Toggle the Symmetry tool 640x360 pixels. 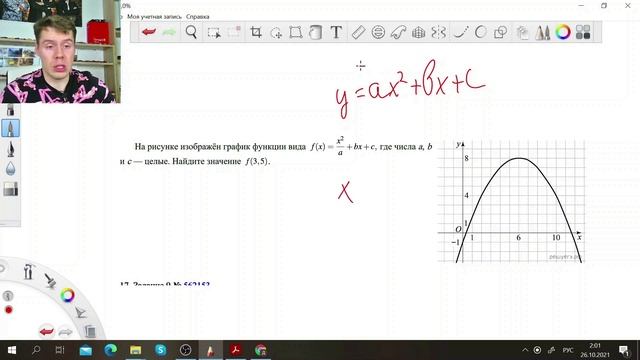pyautogui.click(x=438, y=32)
